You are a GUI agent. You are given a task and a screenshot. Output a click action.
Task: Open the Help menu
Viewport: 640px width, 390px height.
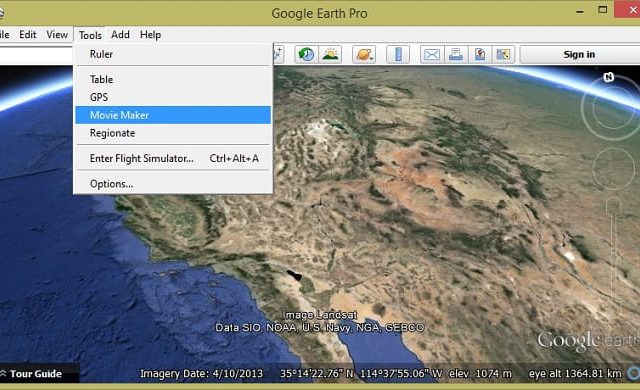(150, 35)
